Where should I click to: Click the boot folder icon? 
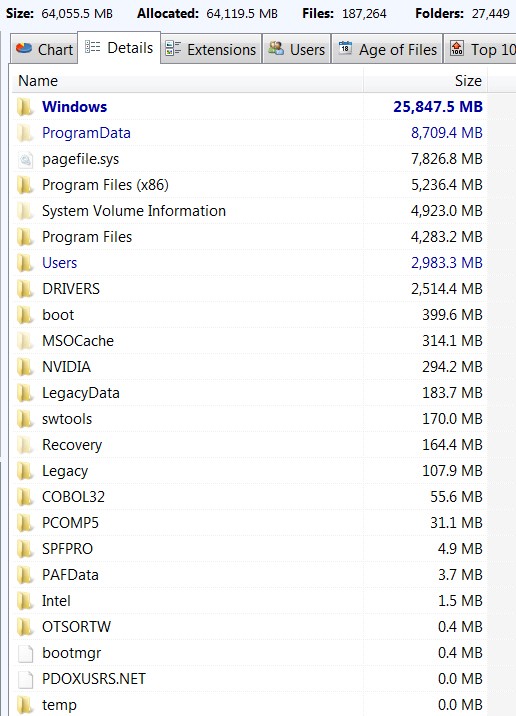[25, 315]
